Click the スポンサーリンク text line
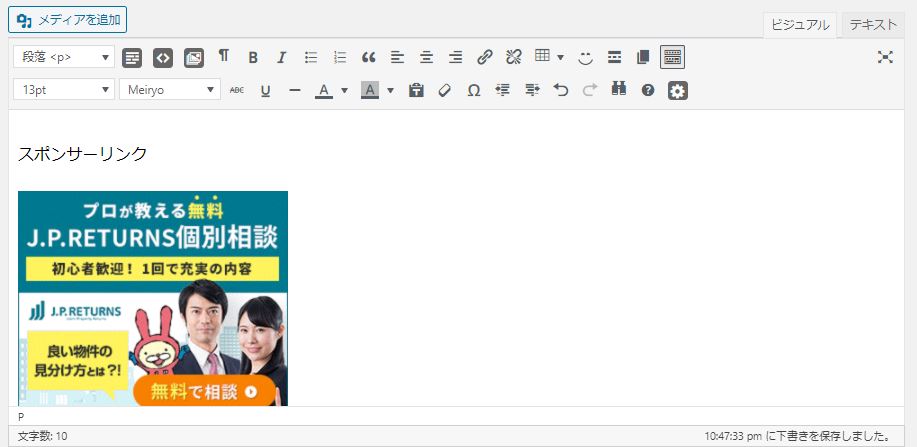This screenshot has width=917, height=447. 82,154
